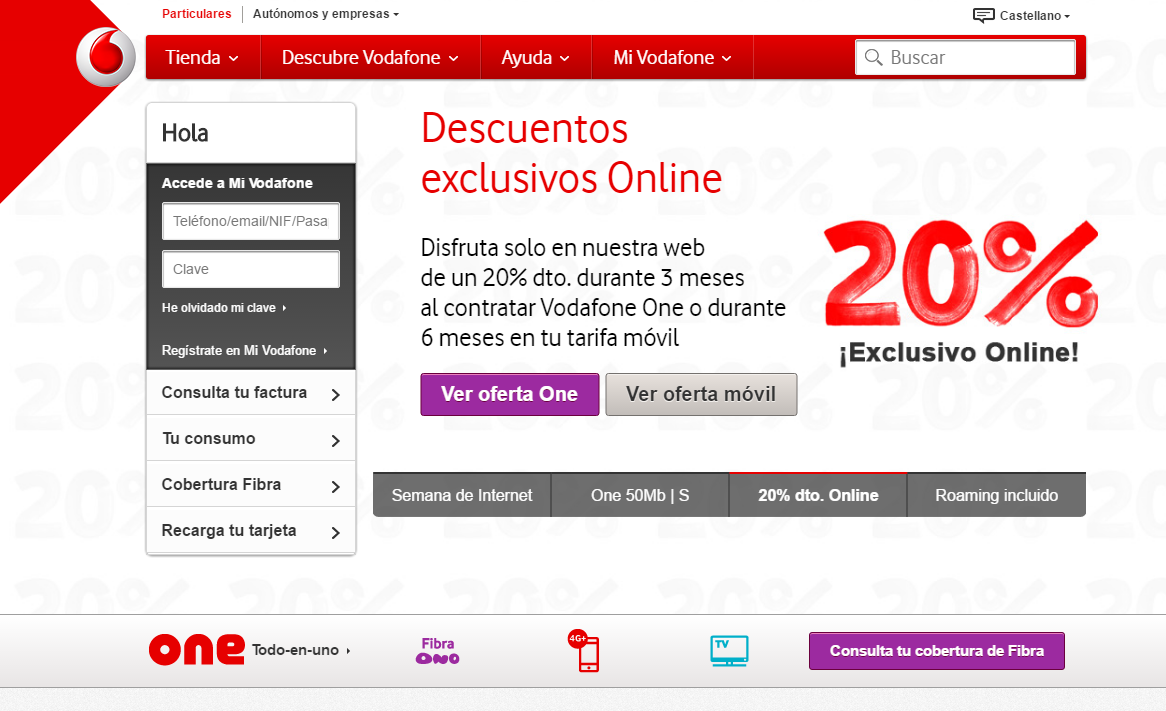The height and width of the screenshot is (711, 1166).
Task: Focus the Teléfono/email/NIF login field
Action: point(251,221)
